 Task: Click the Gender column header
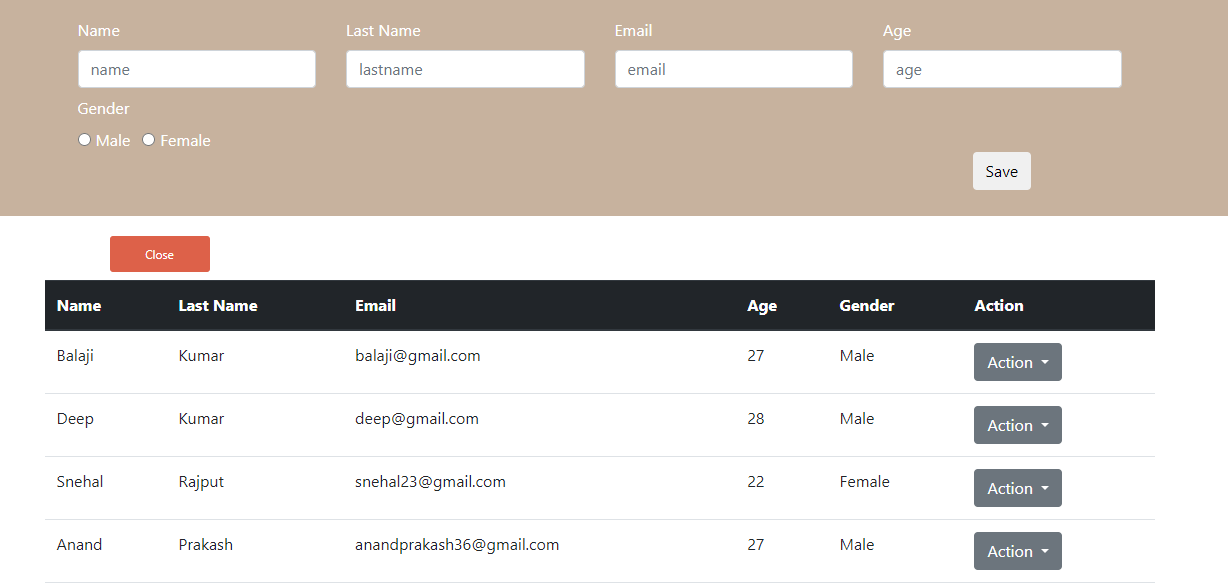[x=867, y=305]
